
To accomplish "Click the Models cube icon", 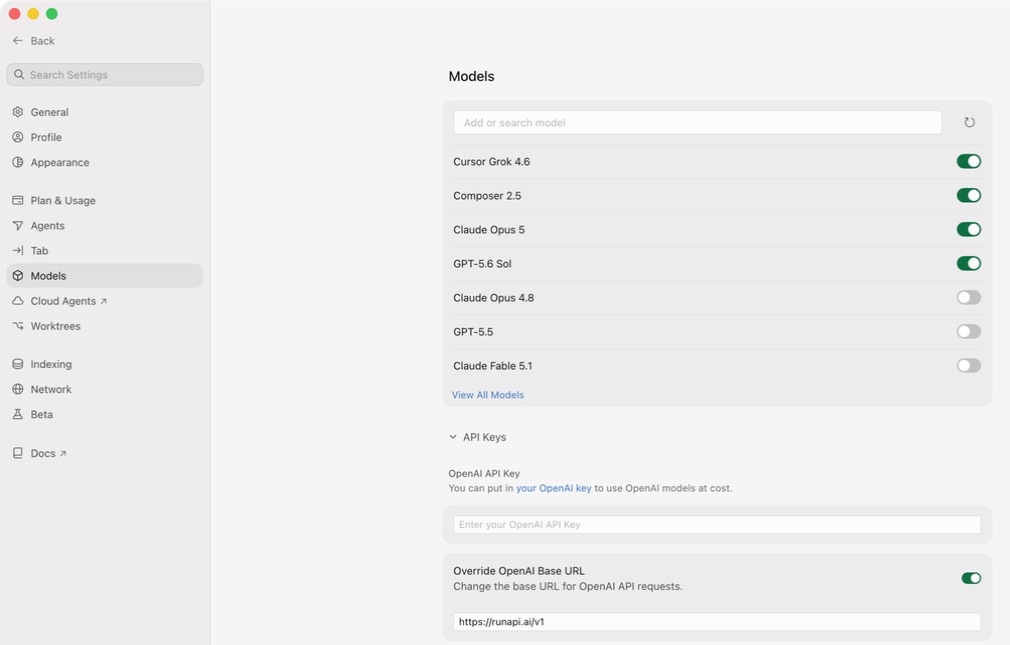I will coord(18,276).
